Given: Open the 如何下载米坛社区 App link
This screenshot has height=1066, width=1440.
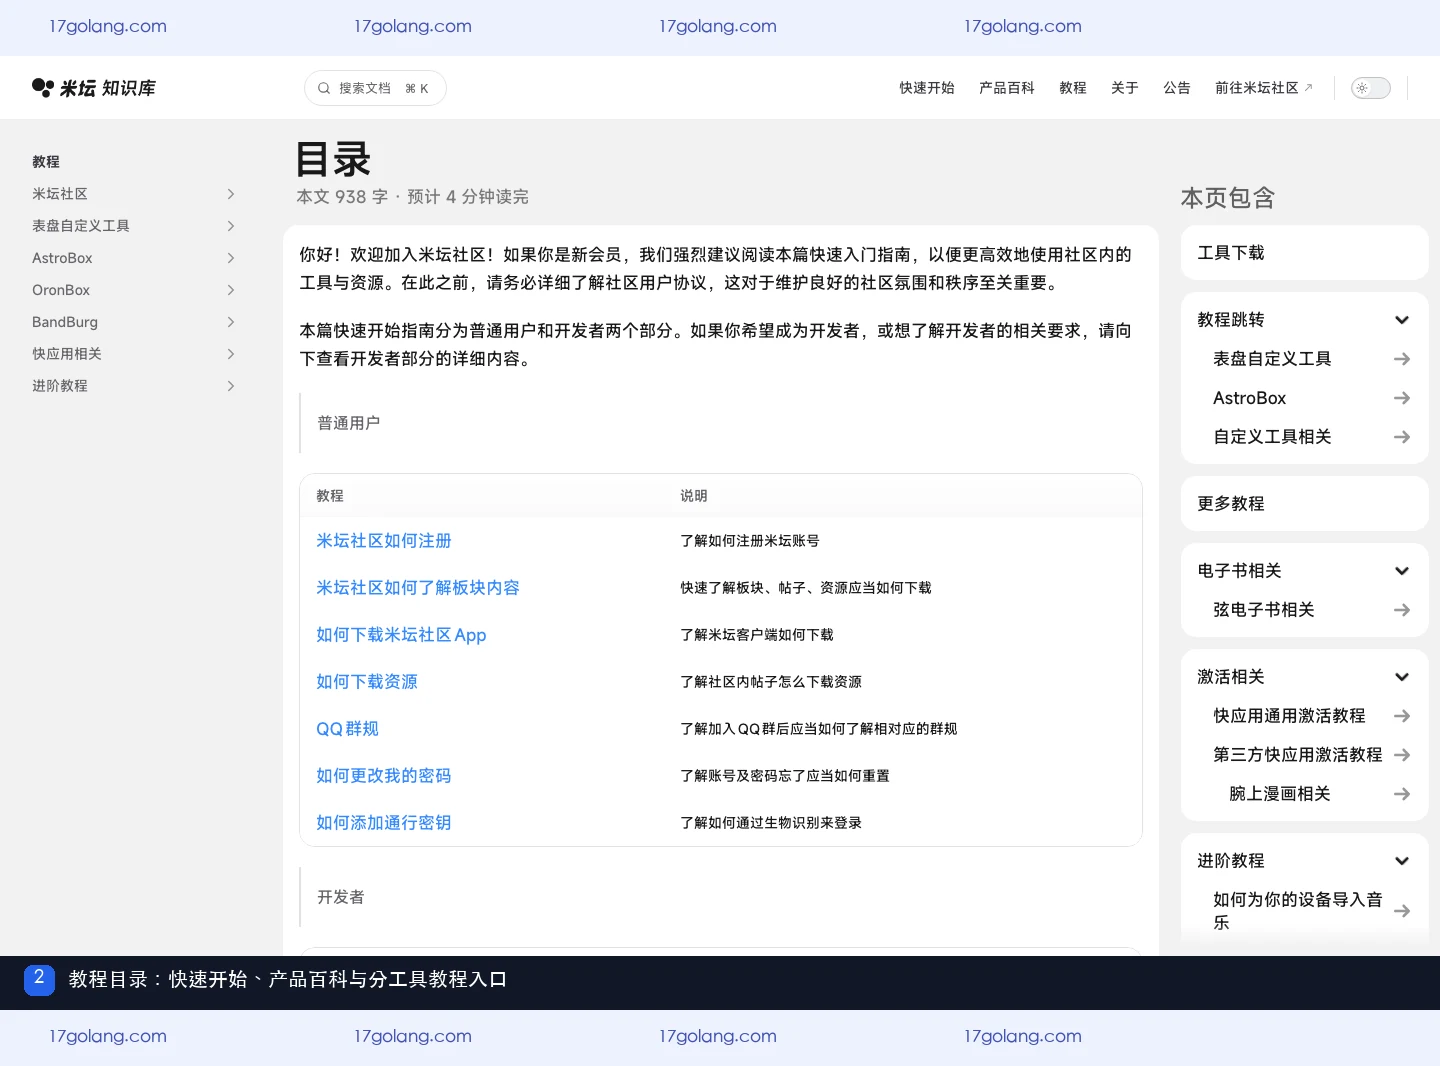Looking at the screenshot, I should pos(401,635).
